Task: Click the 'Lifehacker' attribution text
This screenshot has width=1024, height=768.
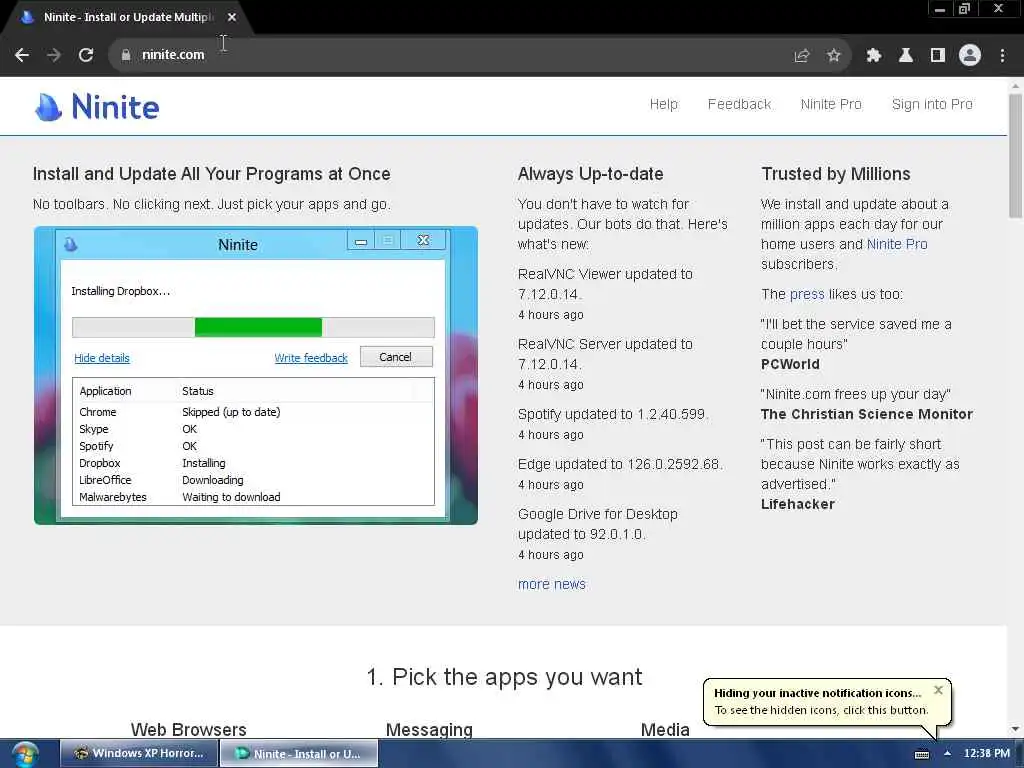Action: 797,504
